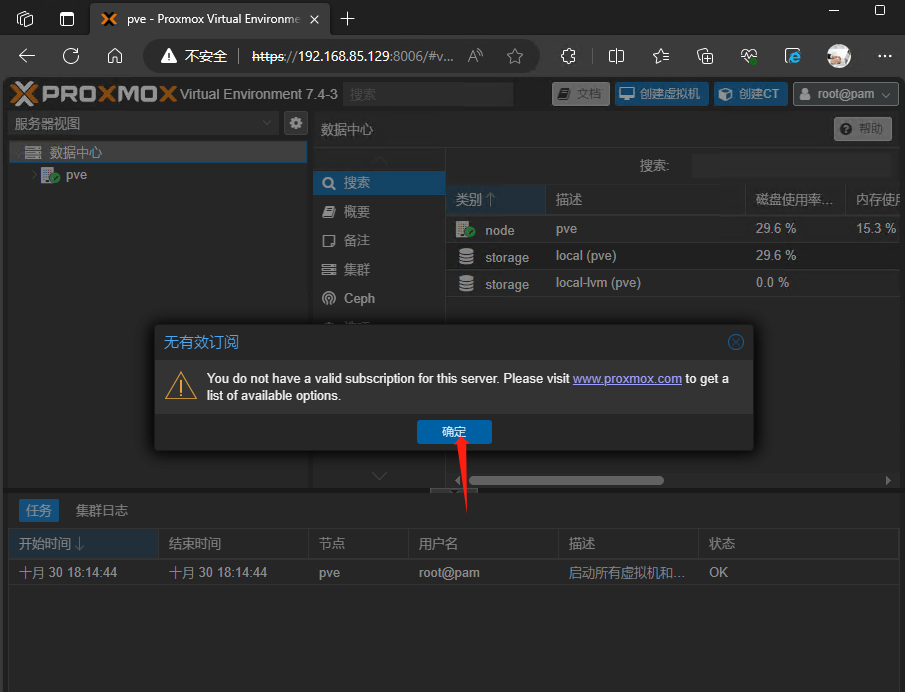Open the browser profile avatar
The image size is (905, 692).
click(839, 56)
